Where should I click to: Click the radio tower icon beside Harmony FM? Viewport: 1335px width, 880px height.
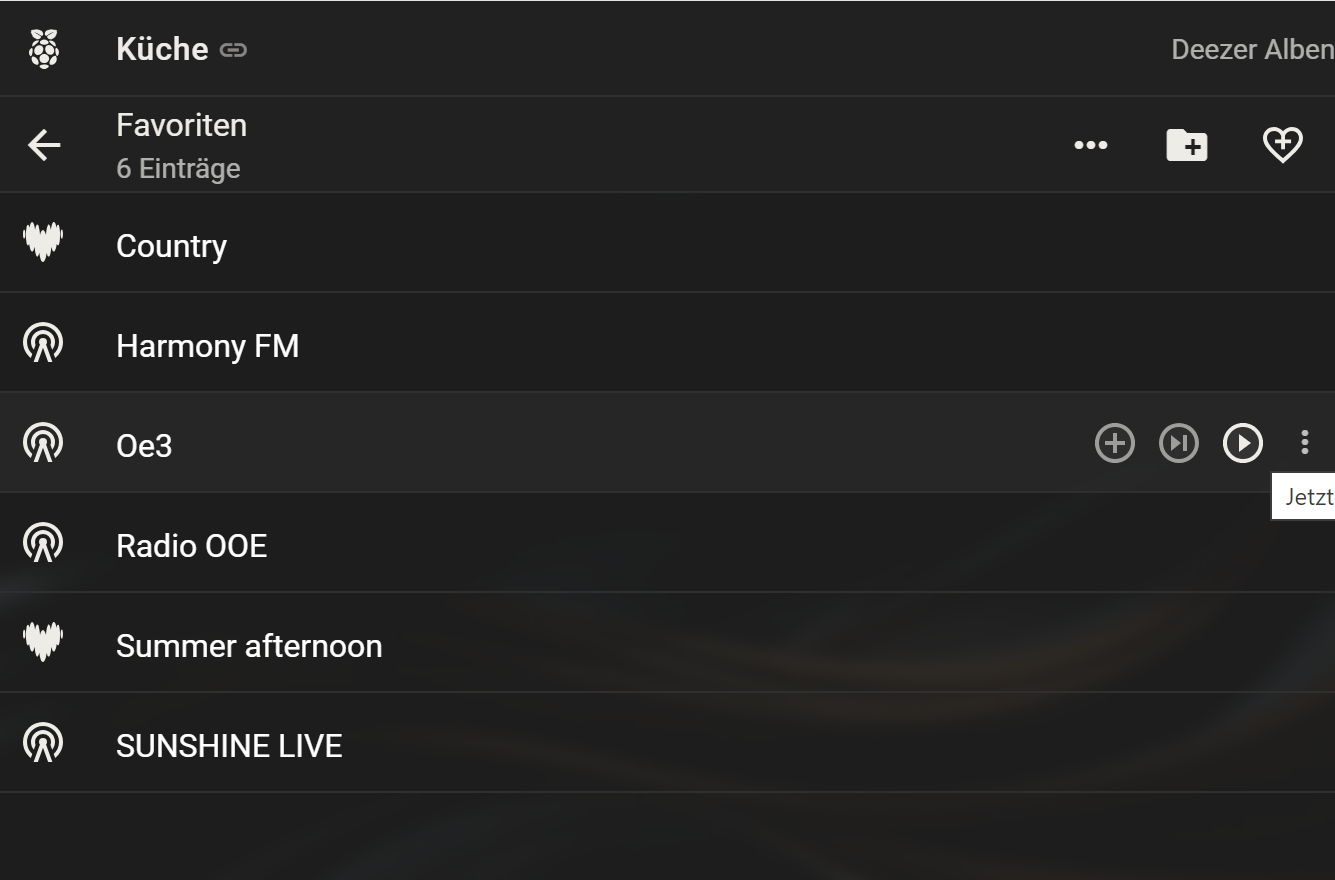click(43, 344)
